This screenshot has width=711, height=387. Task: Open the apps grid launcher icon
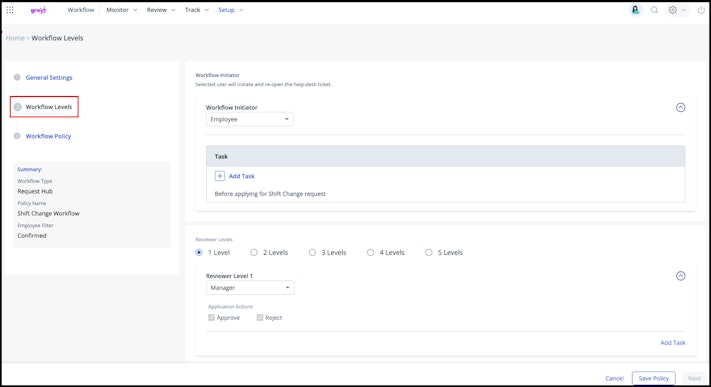coord(10,10)
